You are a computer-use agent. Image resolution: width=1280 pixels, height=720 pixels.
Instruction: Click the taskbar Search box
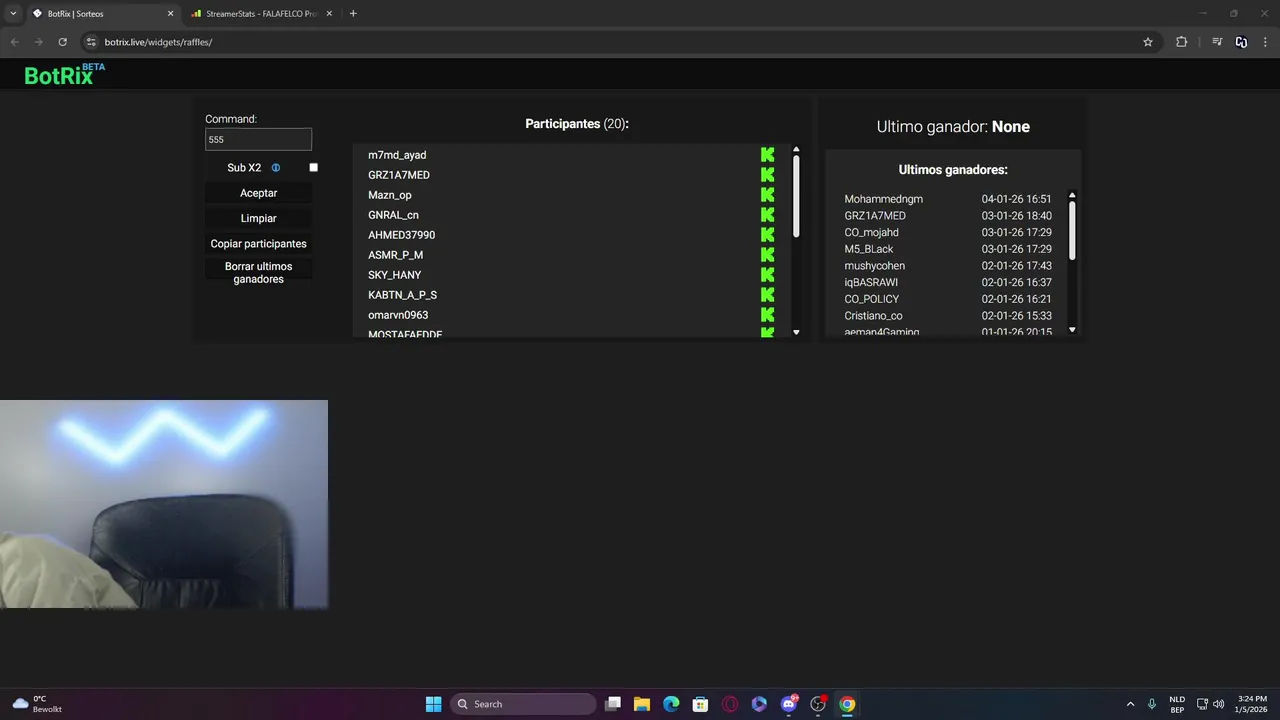[x=524, y=704]
